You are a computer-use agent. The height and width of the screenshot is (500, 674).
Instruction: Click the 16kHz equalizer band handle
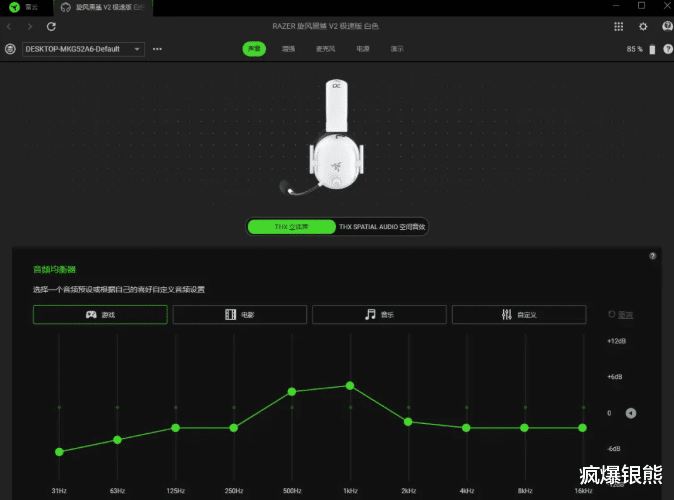click(x=582, y=428)
